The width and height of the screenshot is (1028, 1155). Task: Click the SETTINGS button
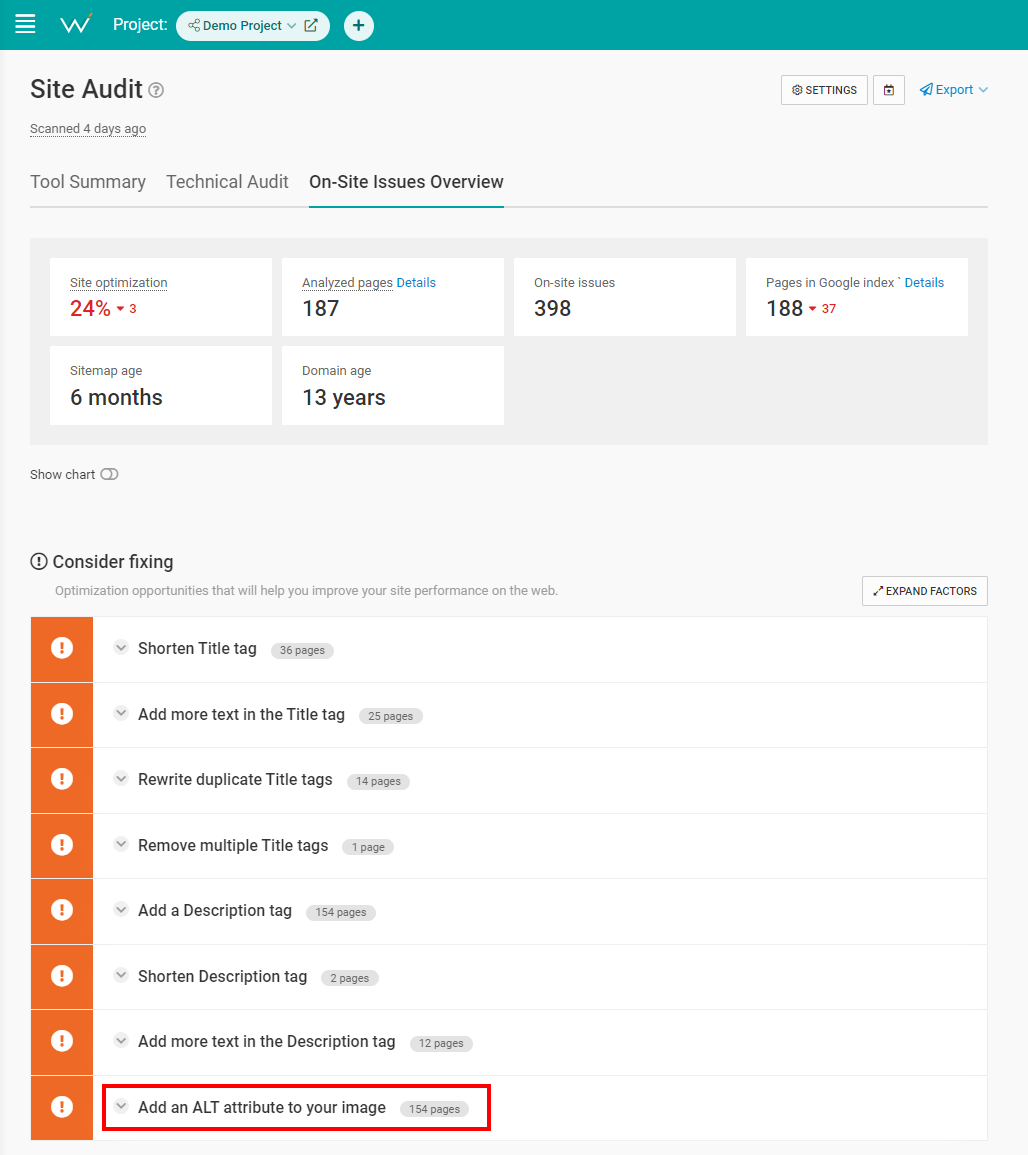(824, 90)
